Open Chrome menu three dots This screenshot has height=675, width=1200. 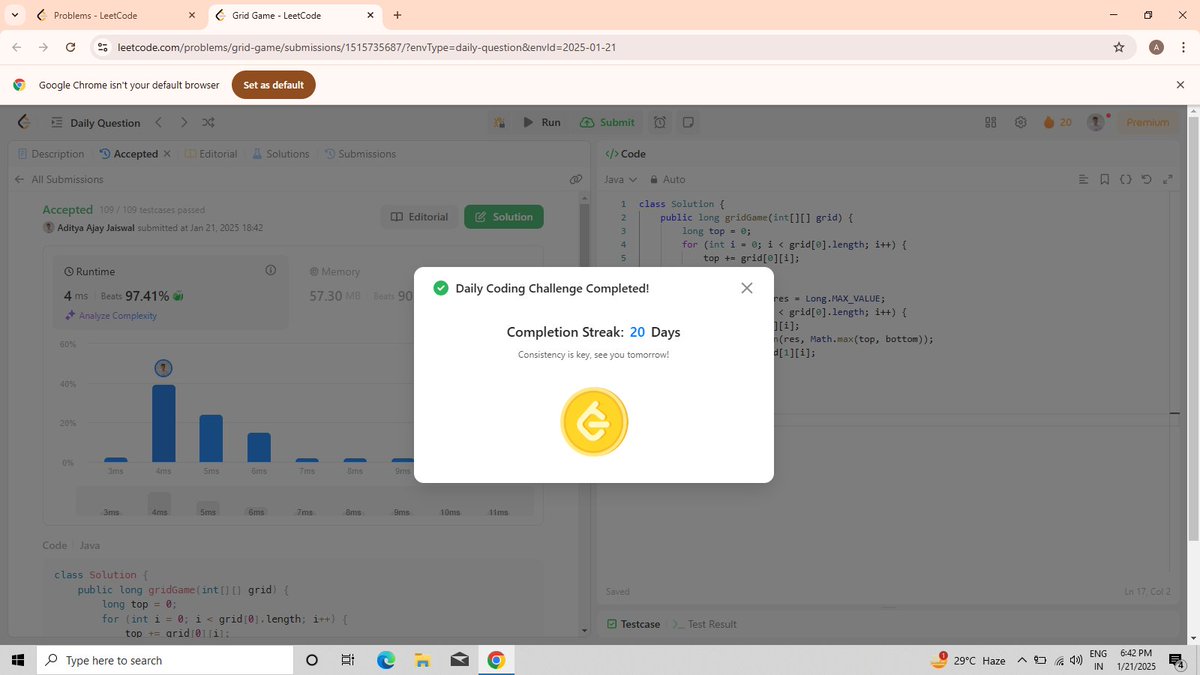pos(1183,47)
